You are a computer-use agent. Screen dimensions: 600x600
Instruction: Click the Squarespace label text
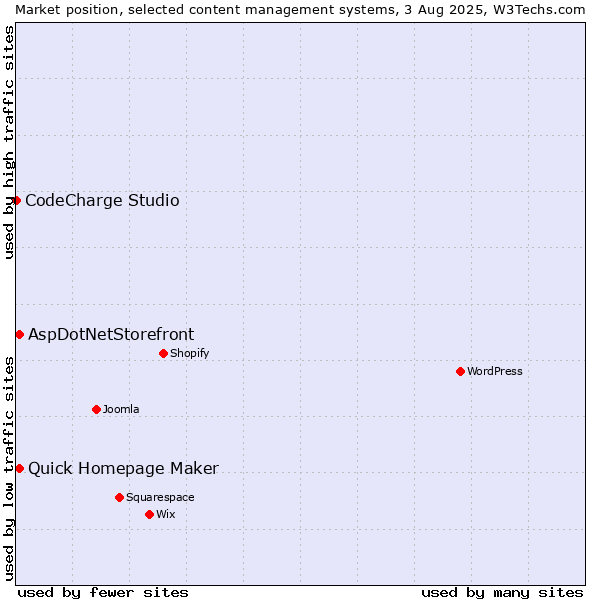point(160,497)
